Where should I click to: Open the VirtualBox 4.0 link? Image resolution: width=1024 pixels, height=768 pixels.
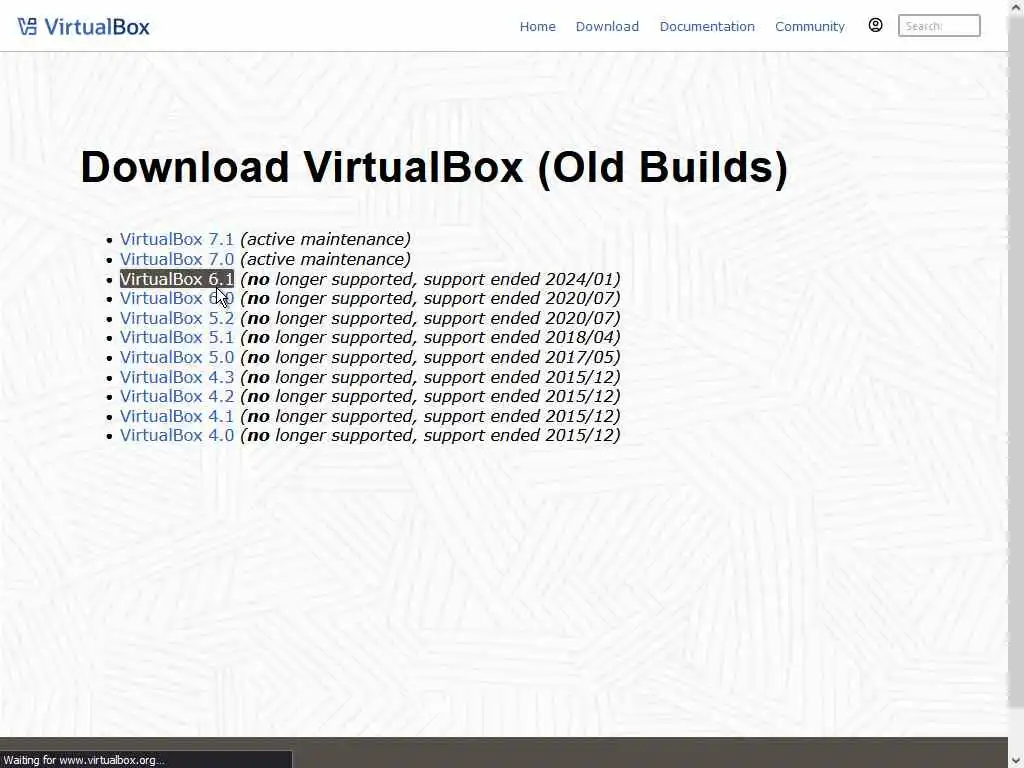coord(177,436)
